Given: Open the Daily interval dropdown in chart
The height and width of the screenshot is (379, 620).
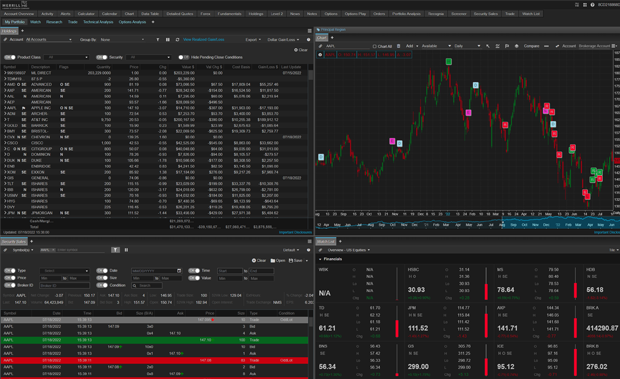Looking at the screenshot, I should point(467,46).
